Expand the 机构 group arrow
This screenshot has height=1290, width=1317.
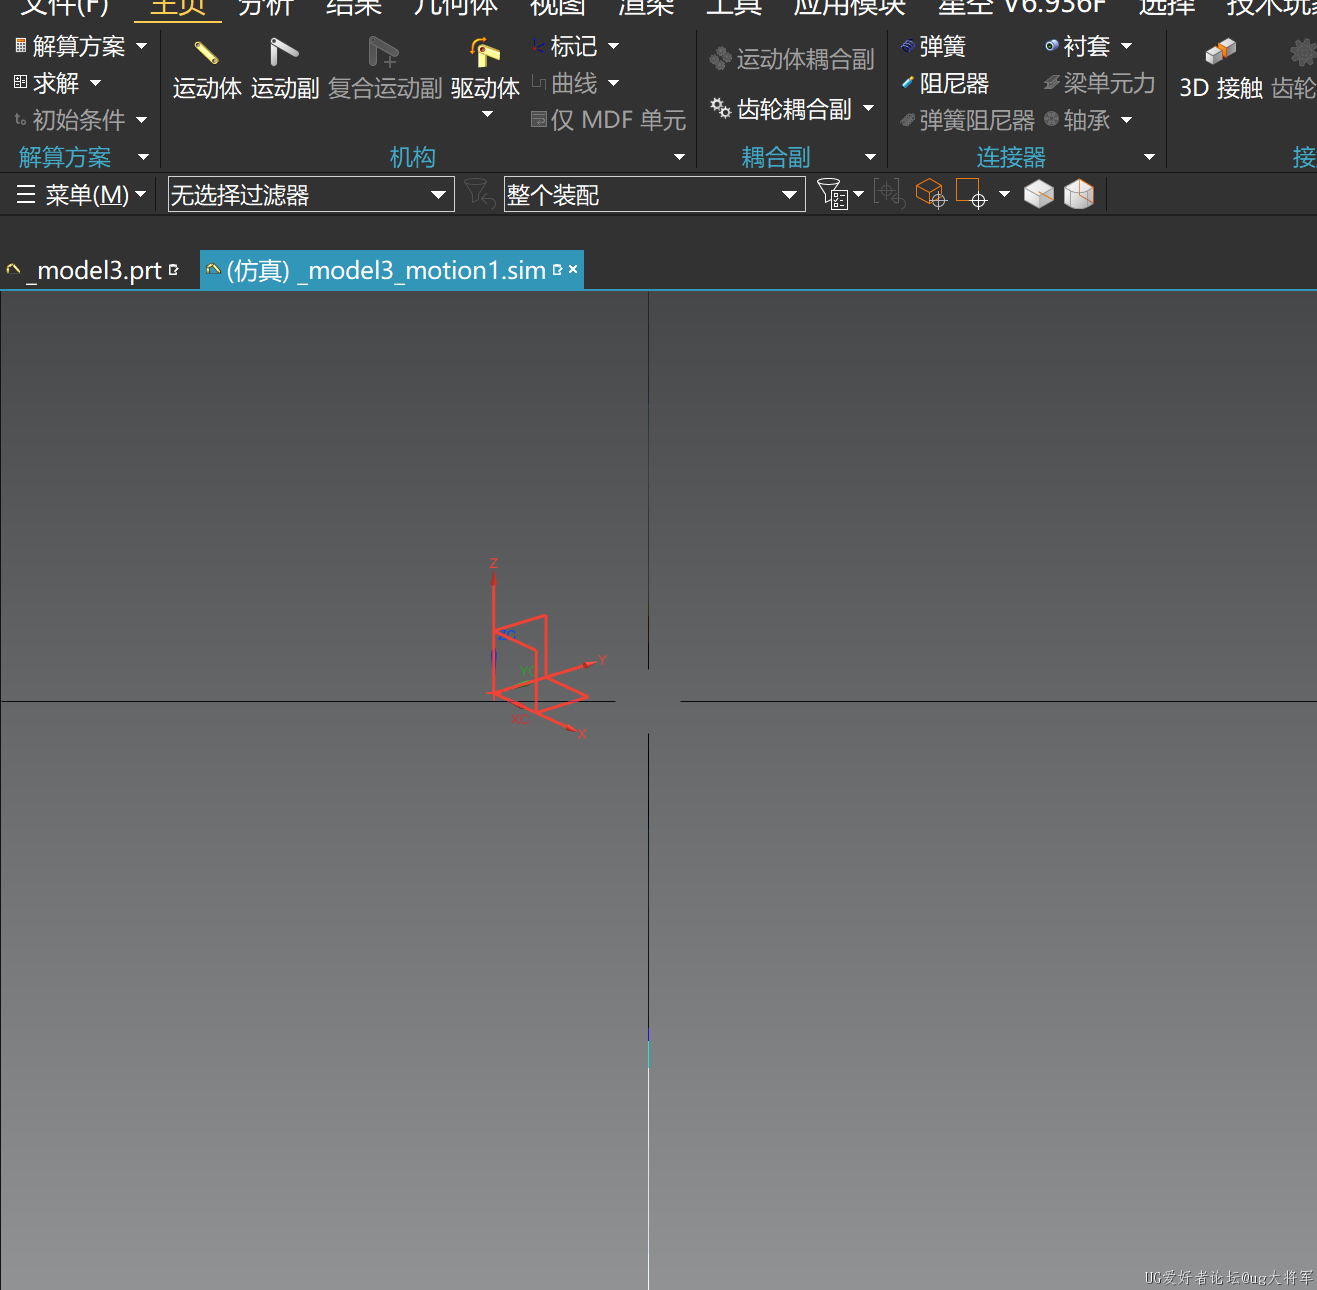coord(680,157)
